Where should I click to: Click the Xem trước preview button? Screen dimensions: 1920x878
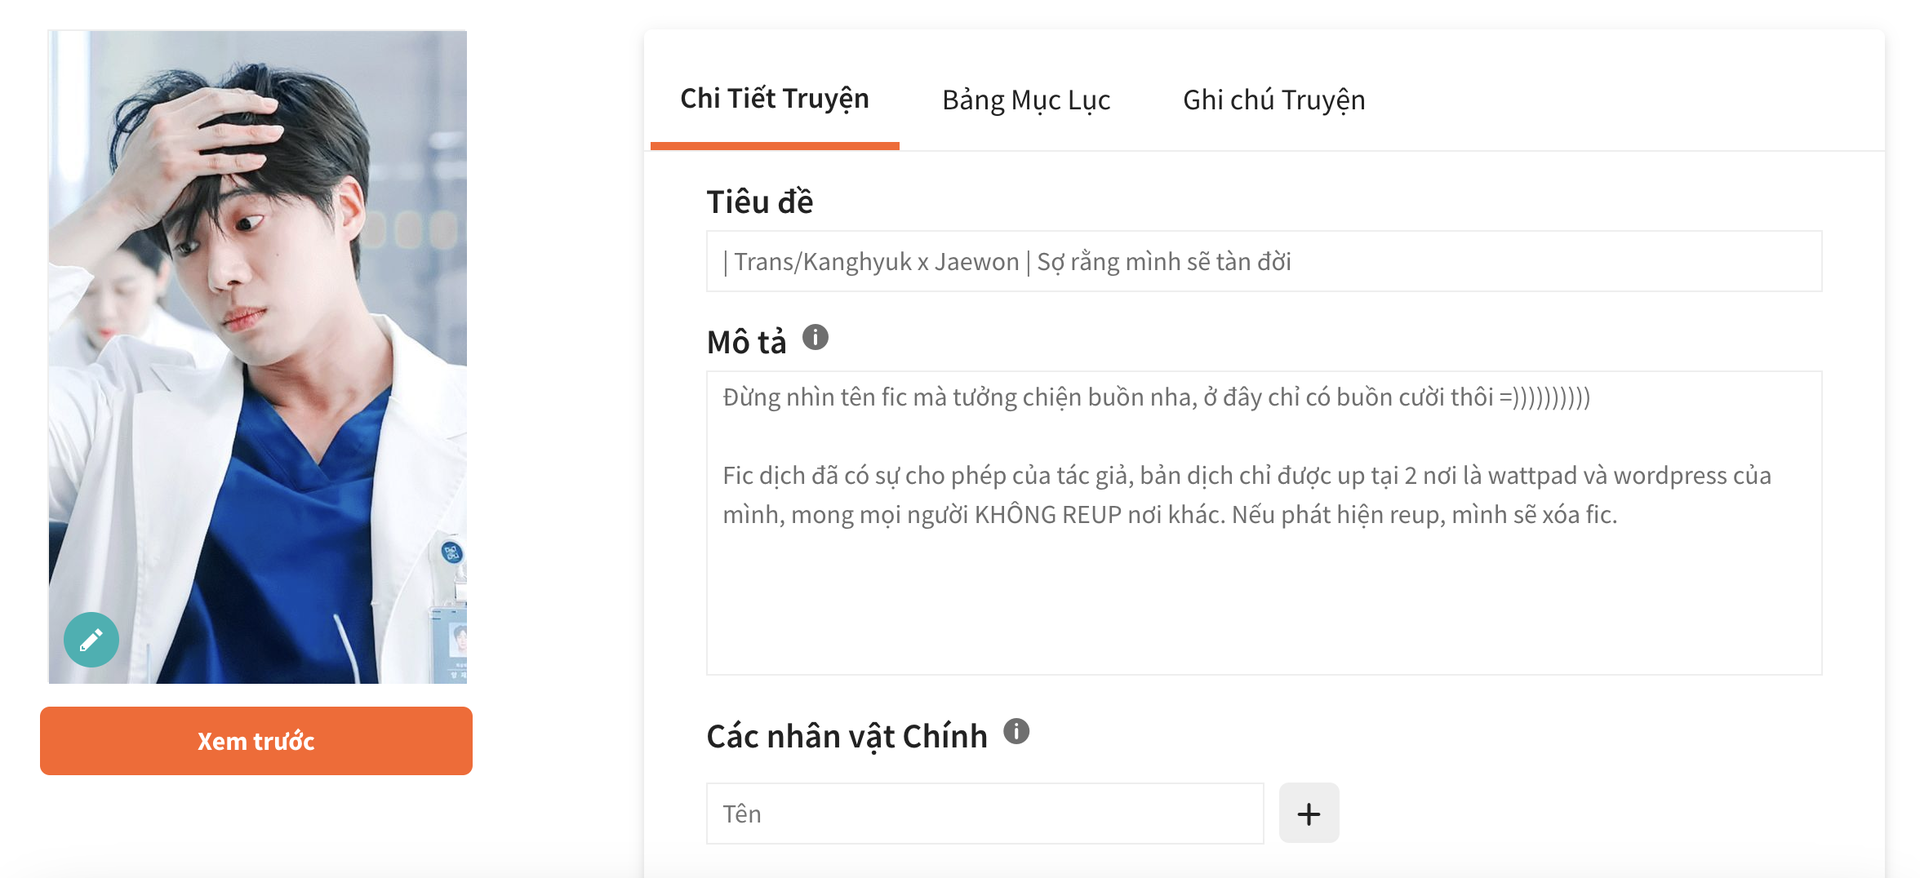(x=256, y=741)
